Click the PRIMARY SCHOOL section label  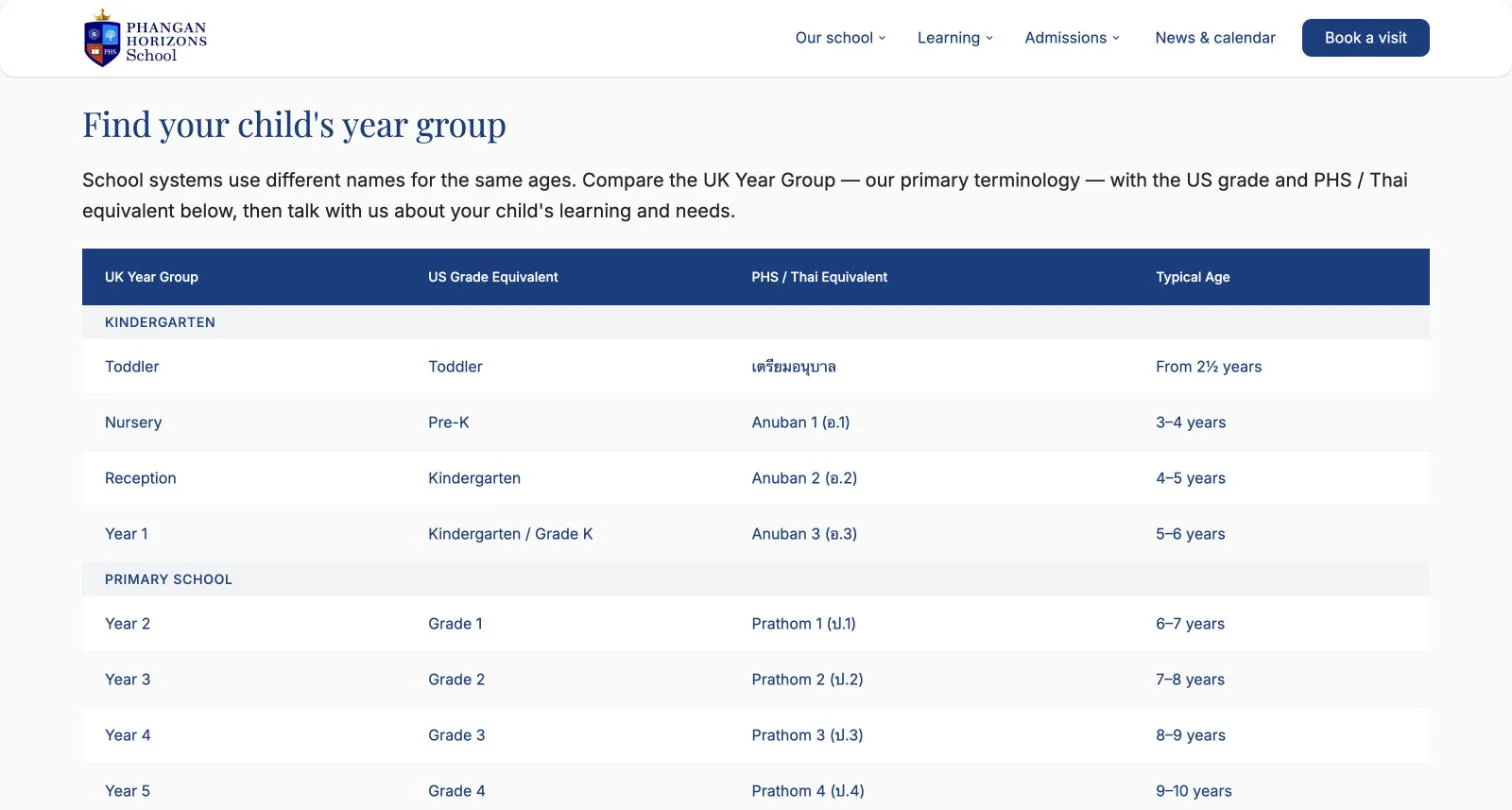168,579
